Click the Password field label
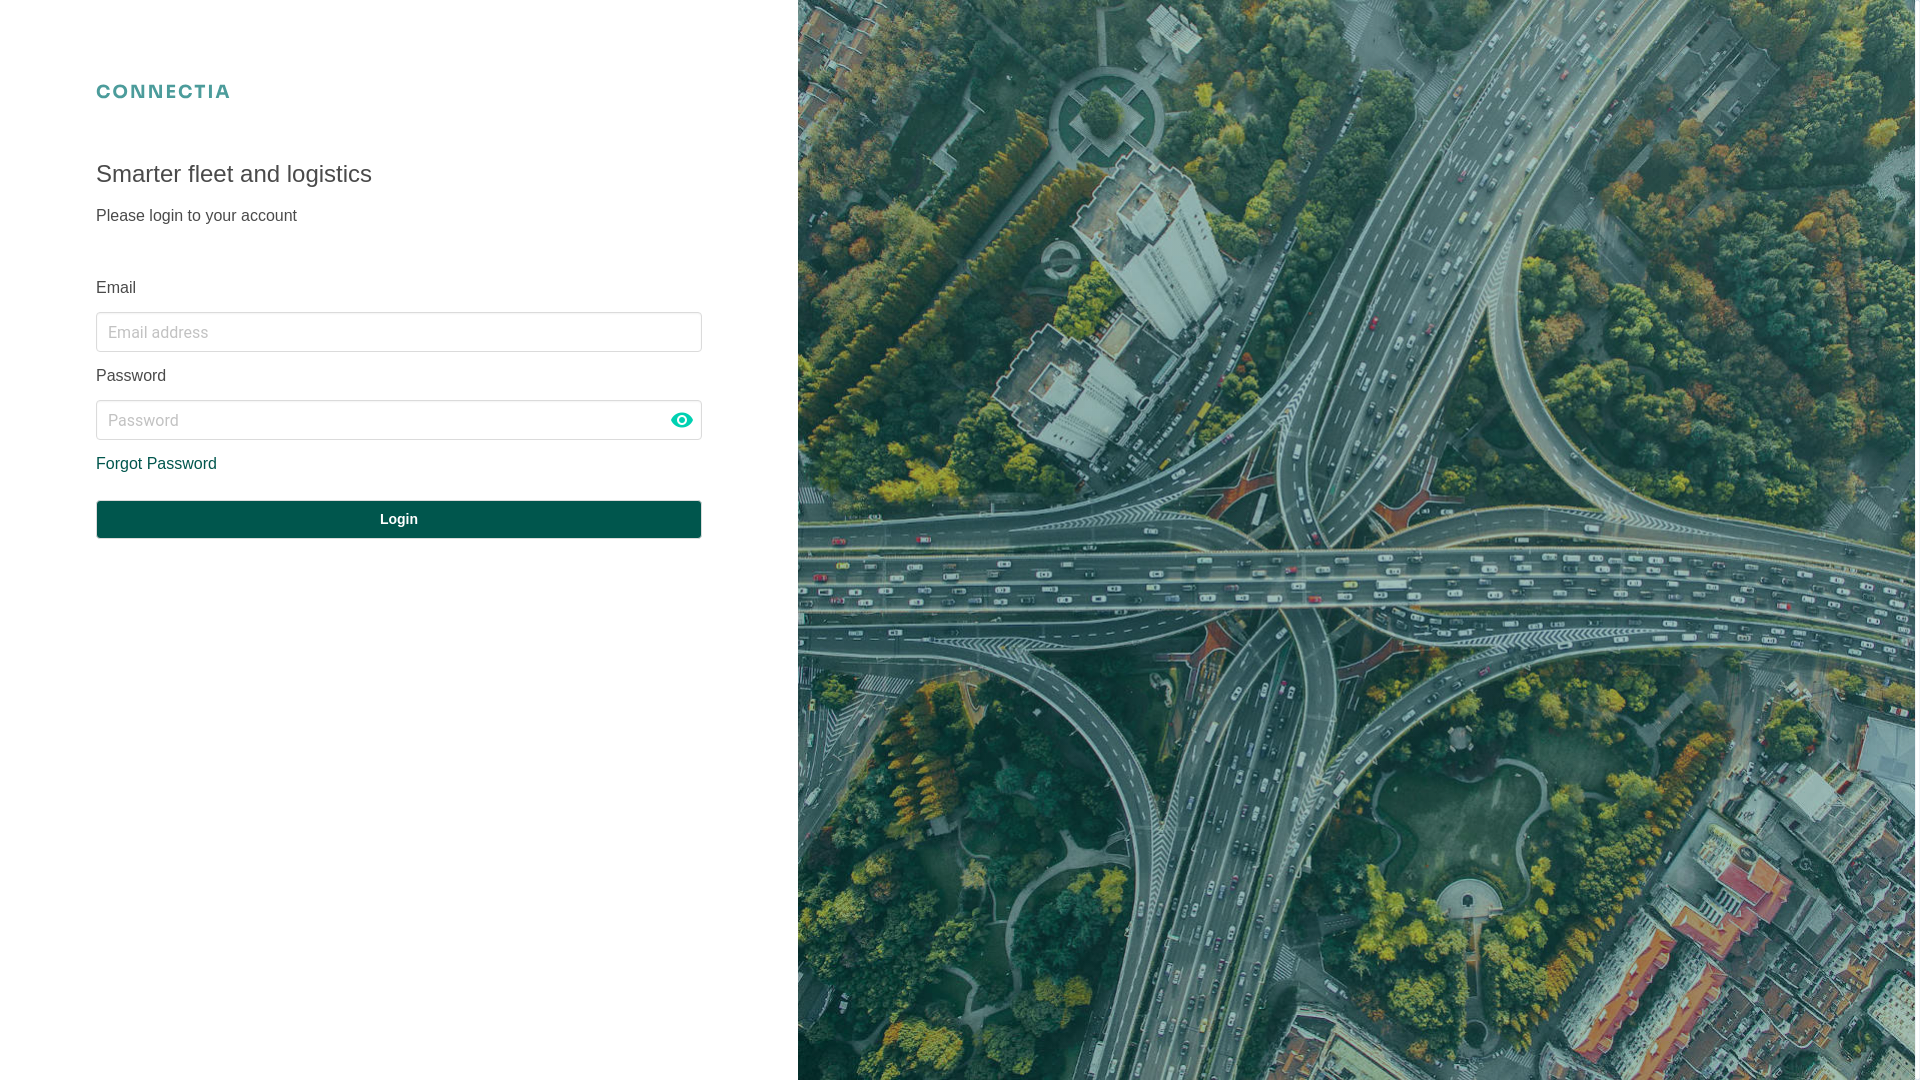 (x=131, y=376)
